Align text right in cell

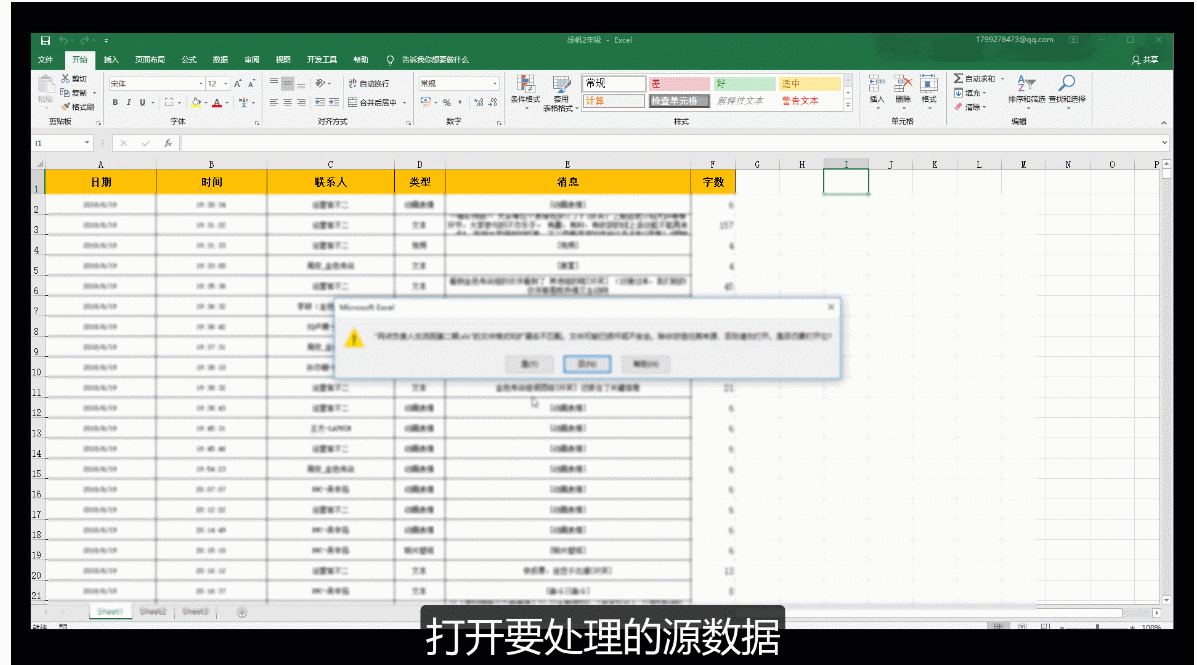[302, 102]
